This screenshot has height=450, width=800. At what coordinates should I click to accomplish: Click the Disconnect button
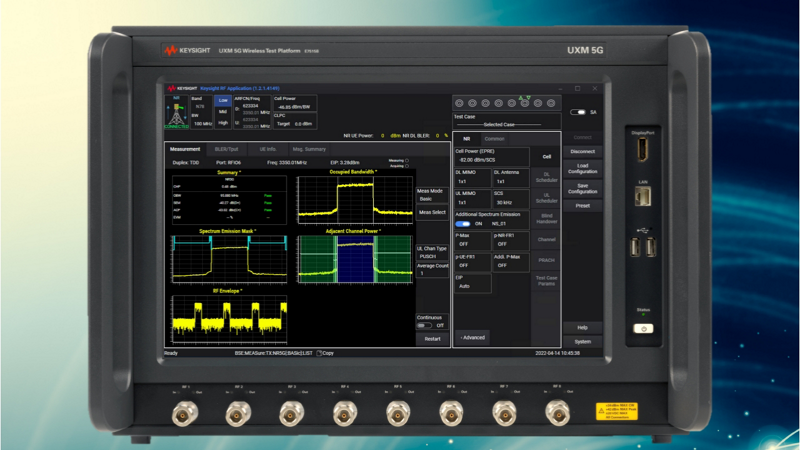583,152
